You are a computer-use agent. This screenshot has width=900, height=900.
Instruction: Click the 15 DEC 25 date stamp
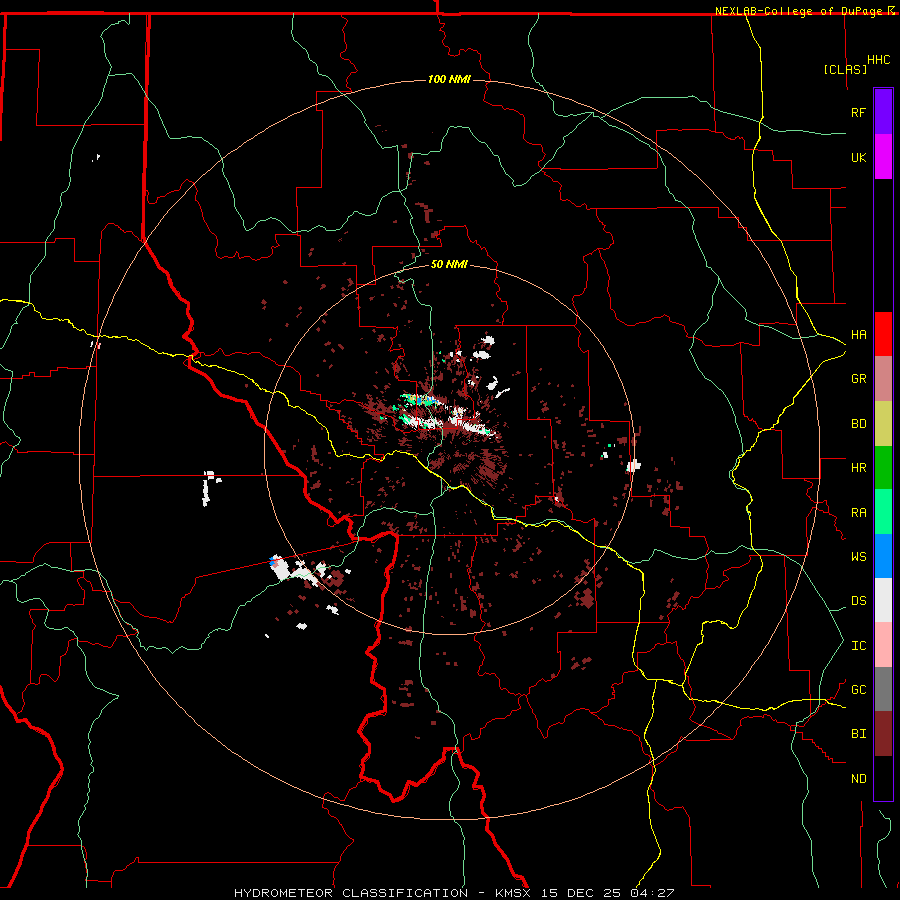click(x=580, y=893)
